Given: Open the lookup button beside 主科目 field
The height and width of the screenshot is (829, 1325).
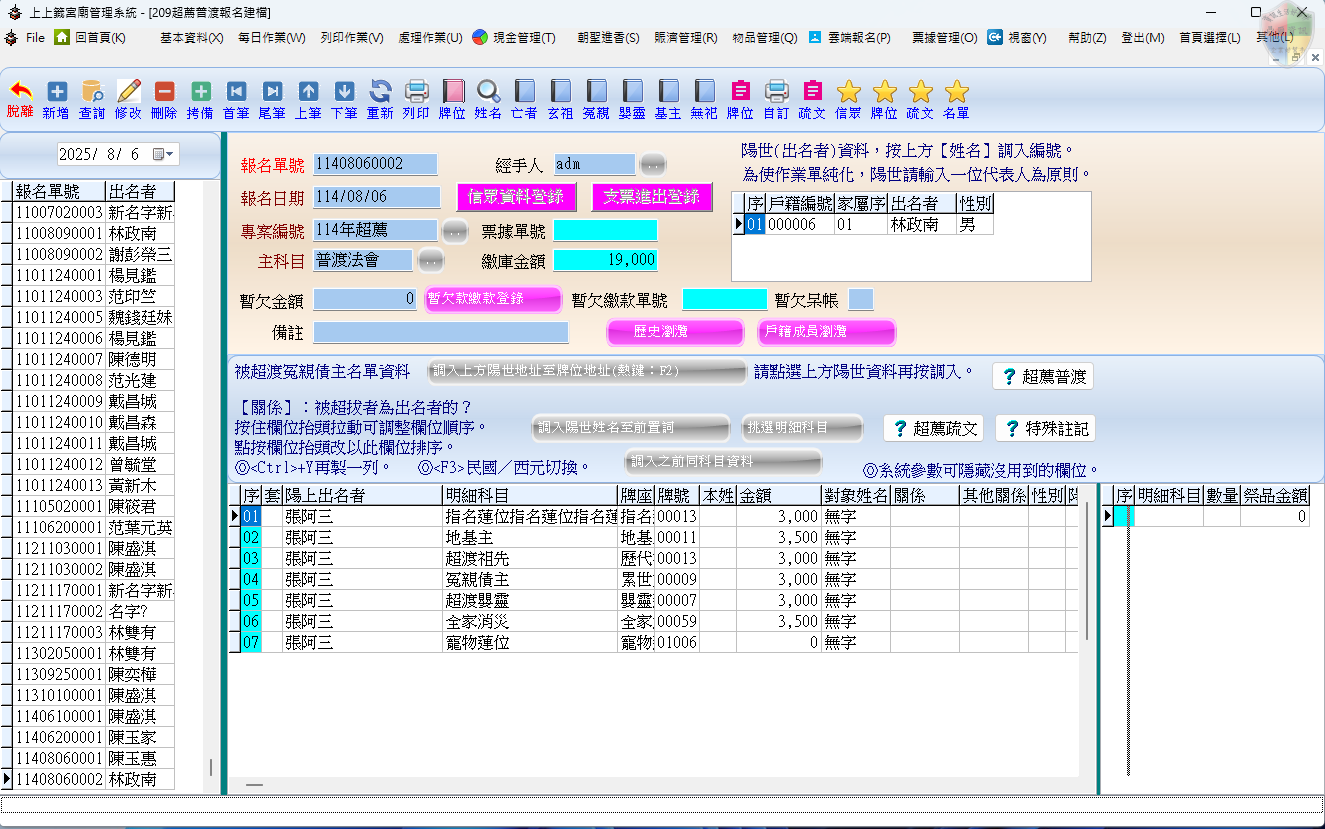Looking at the screenshot, I should [430, 261].
